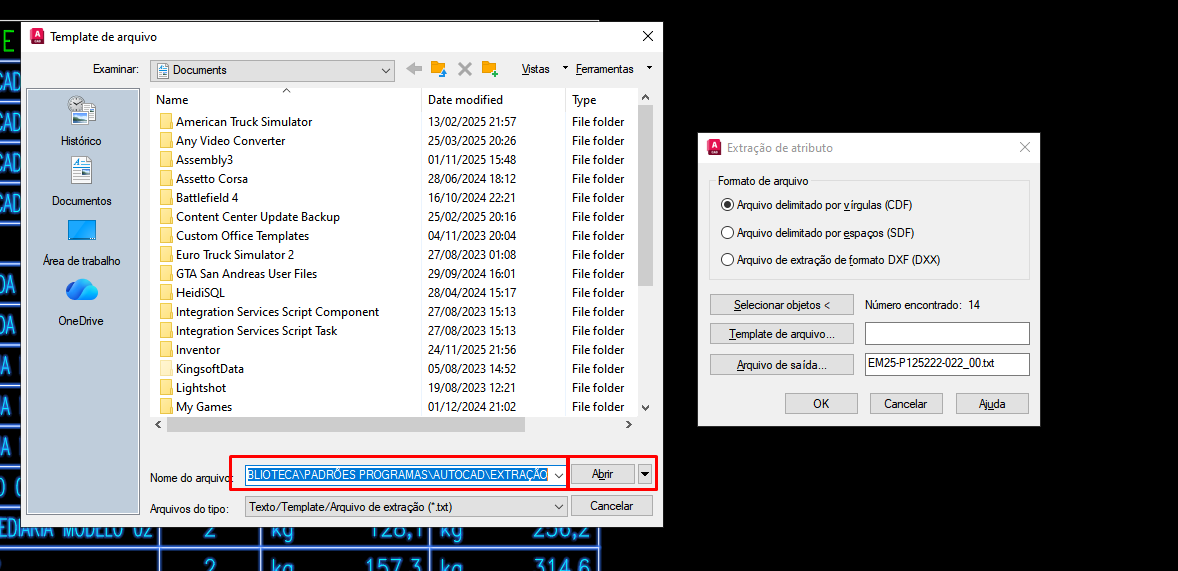Click the Delete X icon in toolbar
Viewport: 1178px width, 571px height.
tap(464, 69)
